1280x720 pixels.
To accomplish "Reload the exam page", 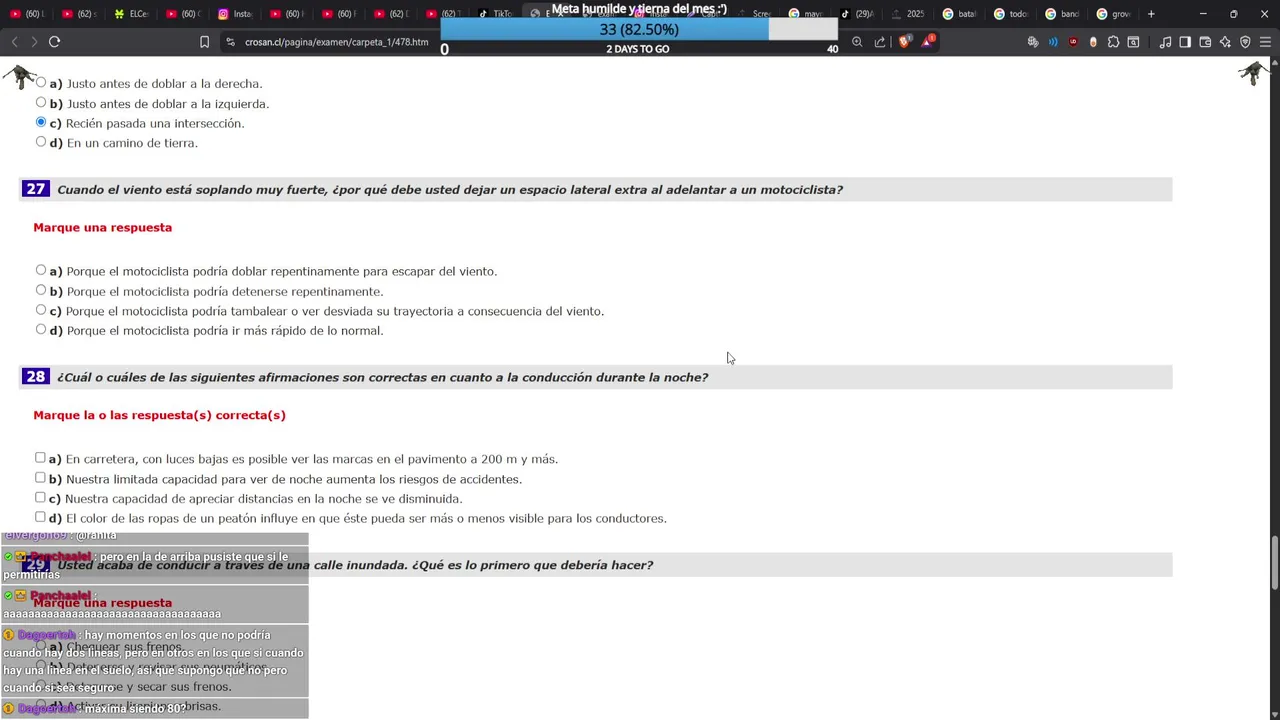I will (54, 42).
